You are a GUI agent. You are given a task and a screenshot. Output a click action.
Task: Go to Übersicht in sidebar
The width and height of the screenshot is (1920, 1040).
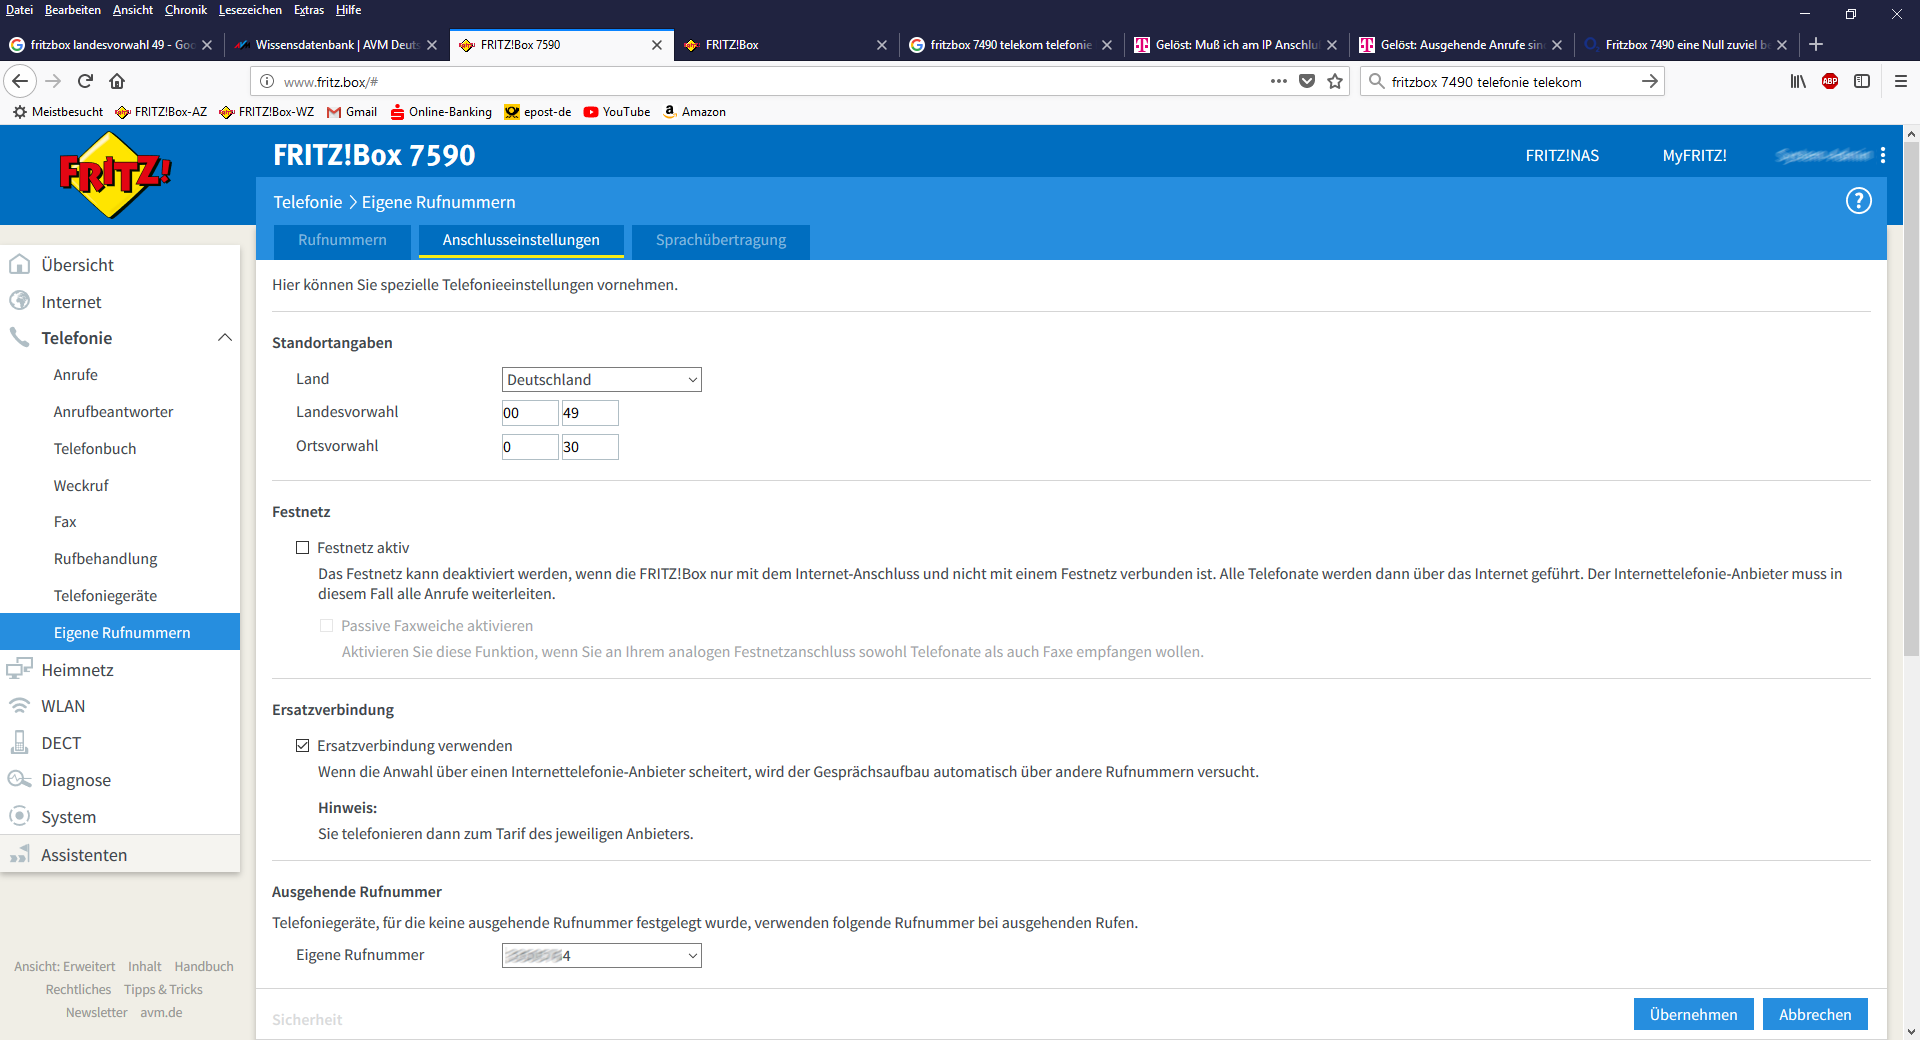click(78, 265)
